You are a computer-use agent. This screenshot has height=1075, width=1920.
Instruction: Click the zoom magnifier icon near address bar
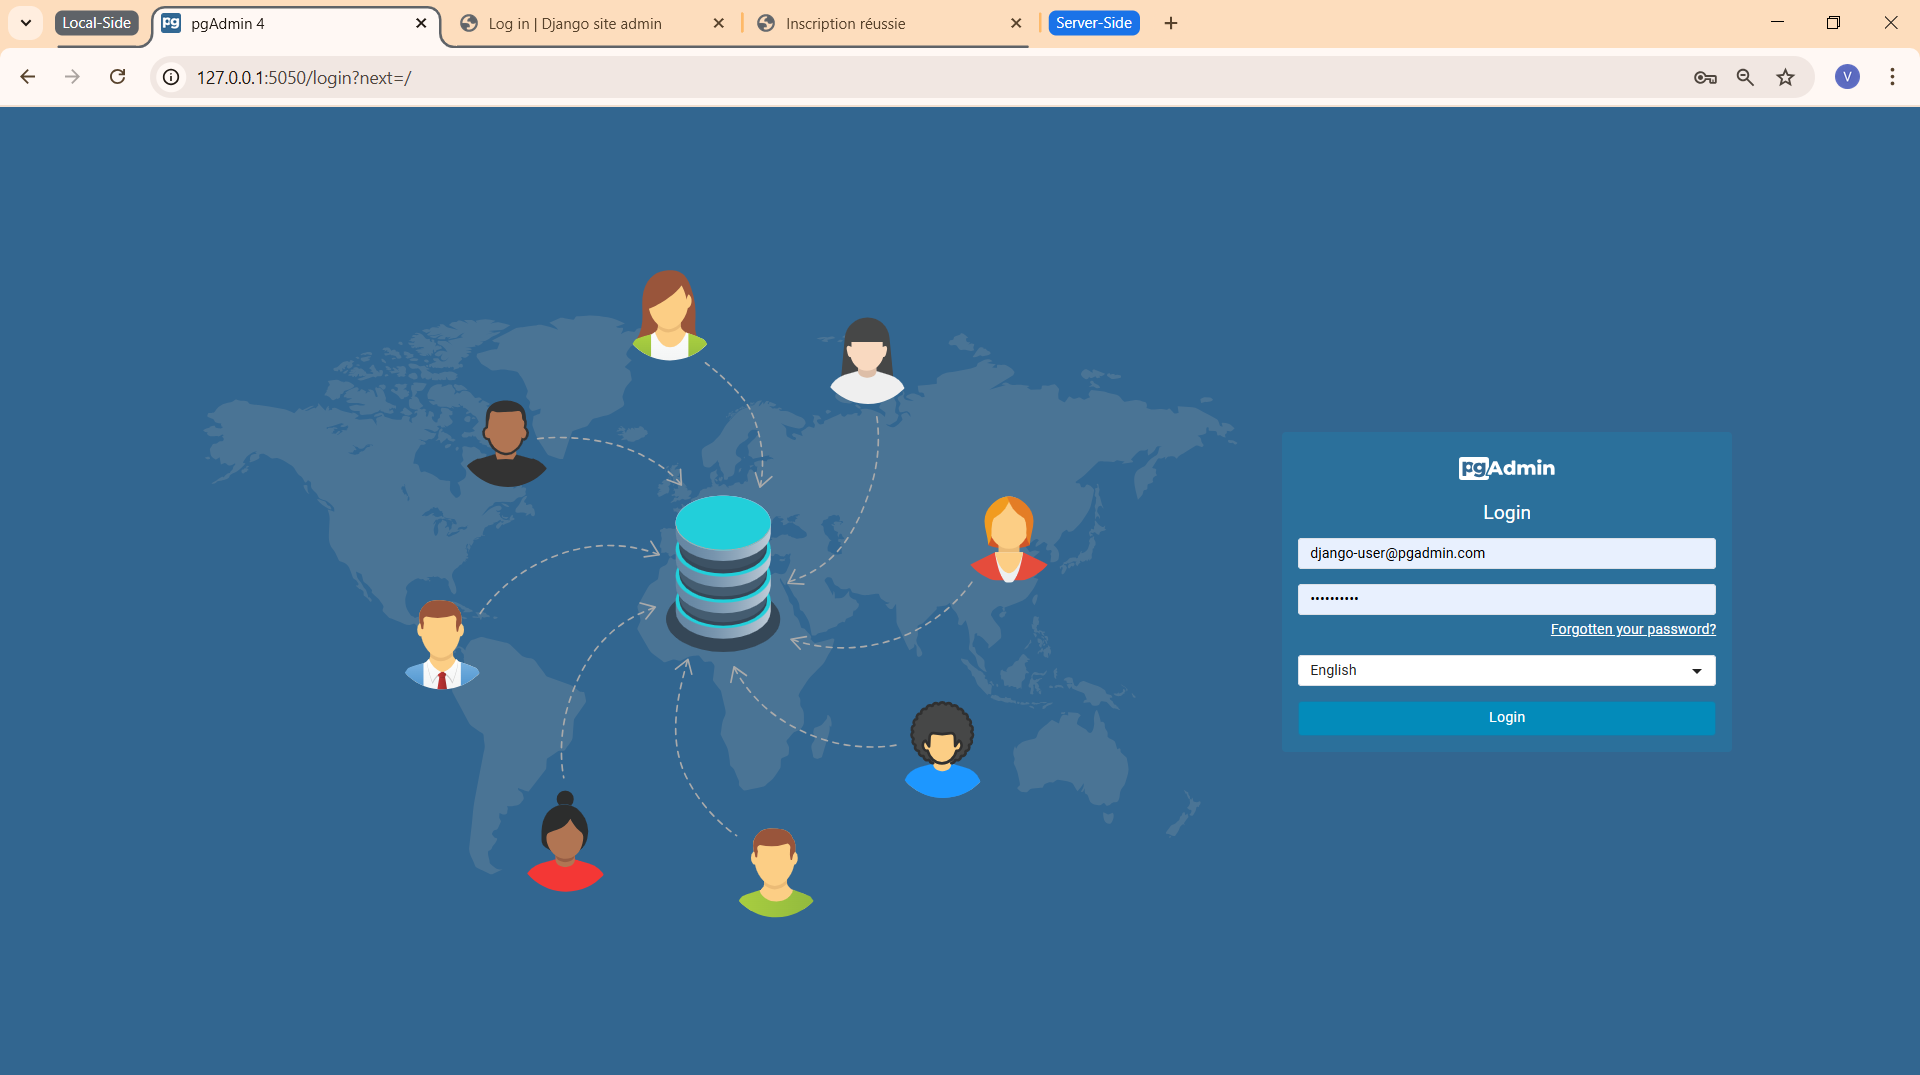(1745, 77)
